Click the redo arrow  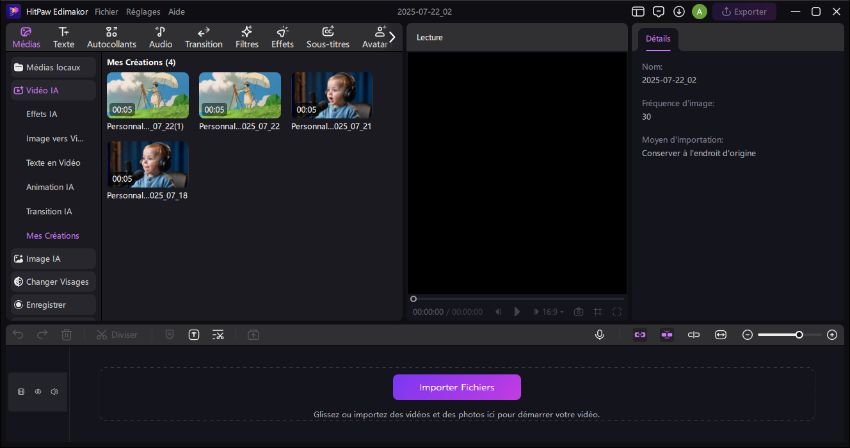[42, 335]
